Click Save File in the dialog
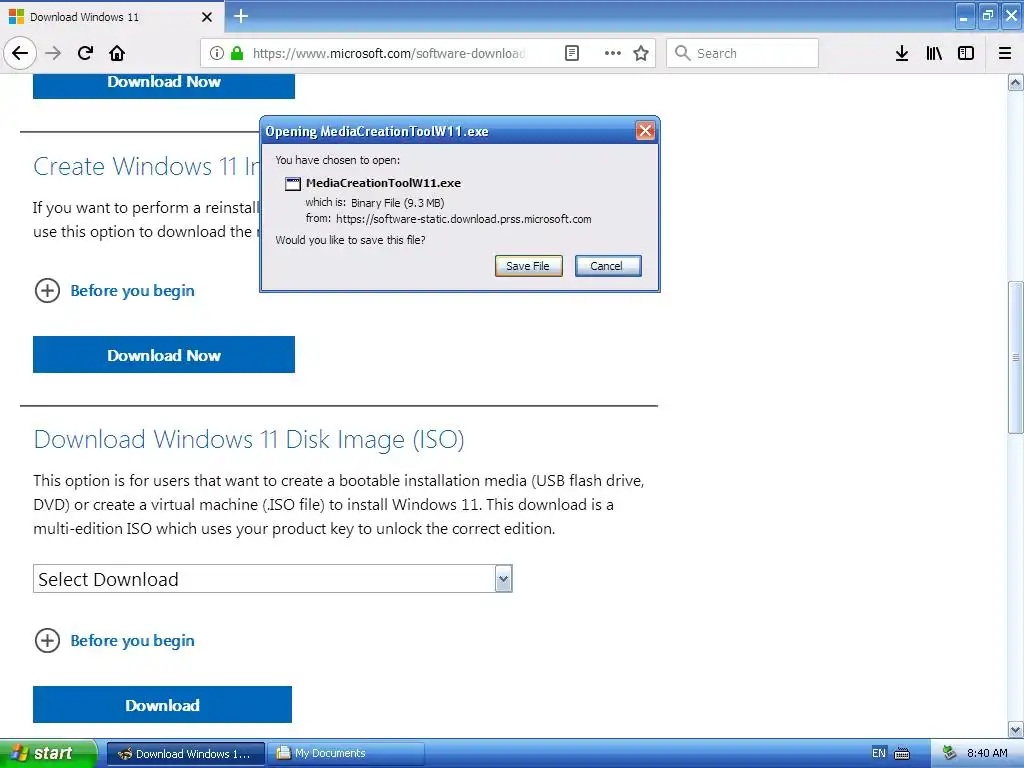 [x=528, y=266]
